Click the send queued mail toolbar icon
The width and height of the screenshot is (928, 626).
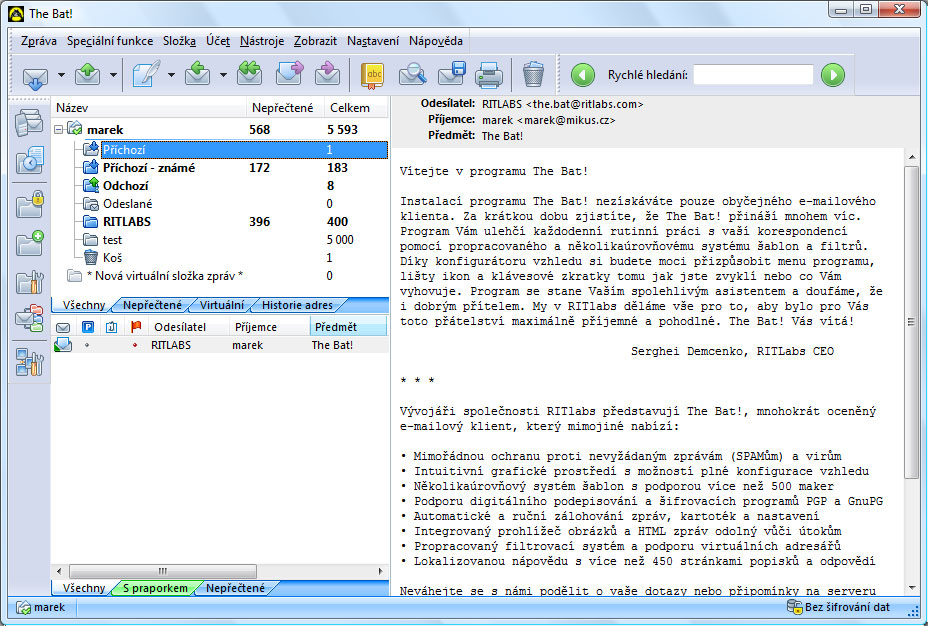coord(88,75)
